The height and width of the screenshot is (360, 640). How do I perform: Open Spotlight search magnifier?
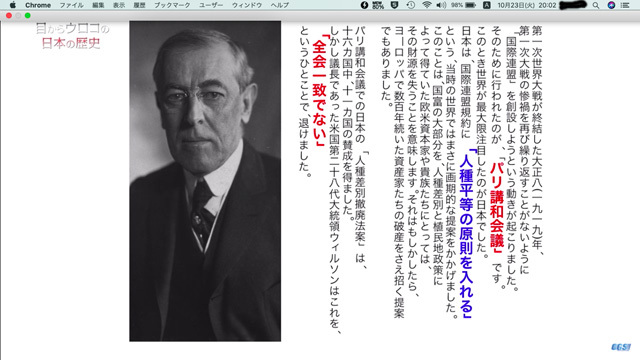coord(596,5)
